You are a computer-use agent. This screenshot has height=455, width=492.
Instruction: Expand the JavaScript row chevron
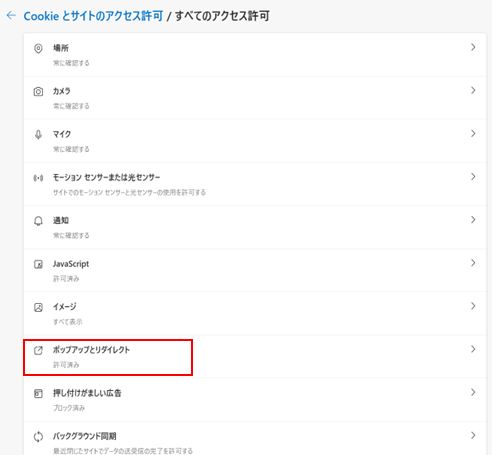473,263
